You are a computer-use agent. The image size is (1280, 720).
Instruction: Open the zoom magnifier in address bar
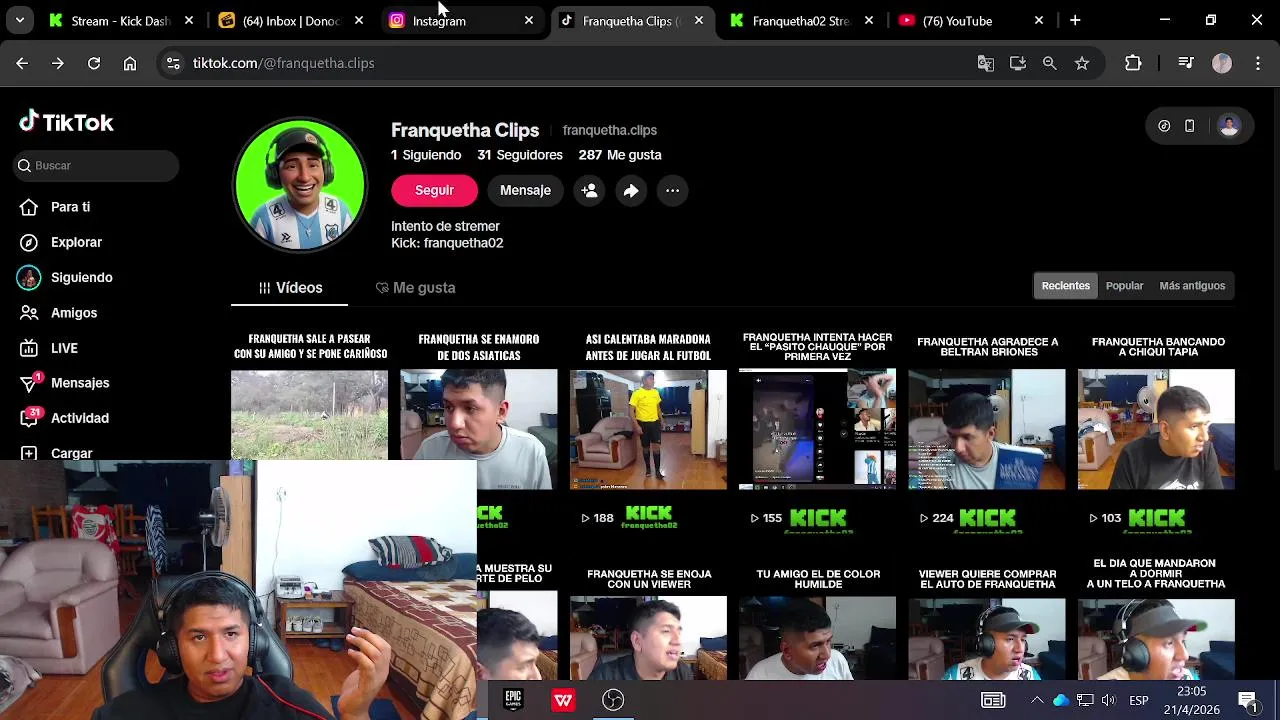pyautogui.click(x=1050, y=63)
